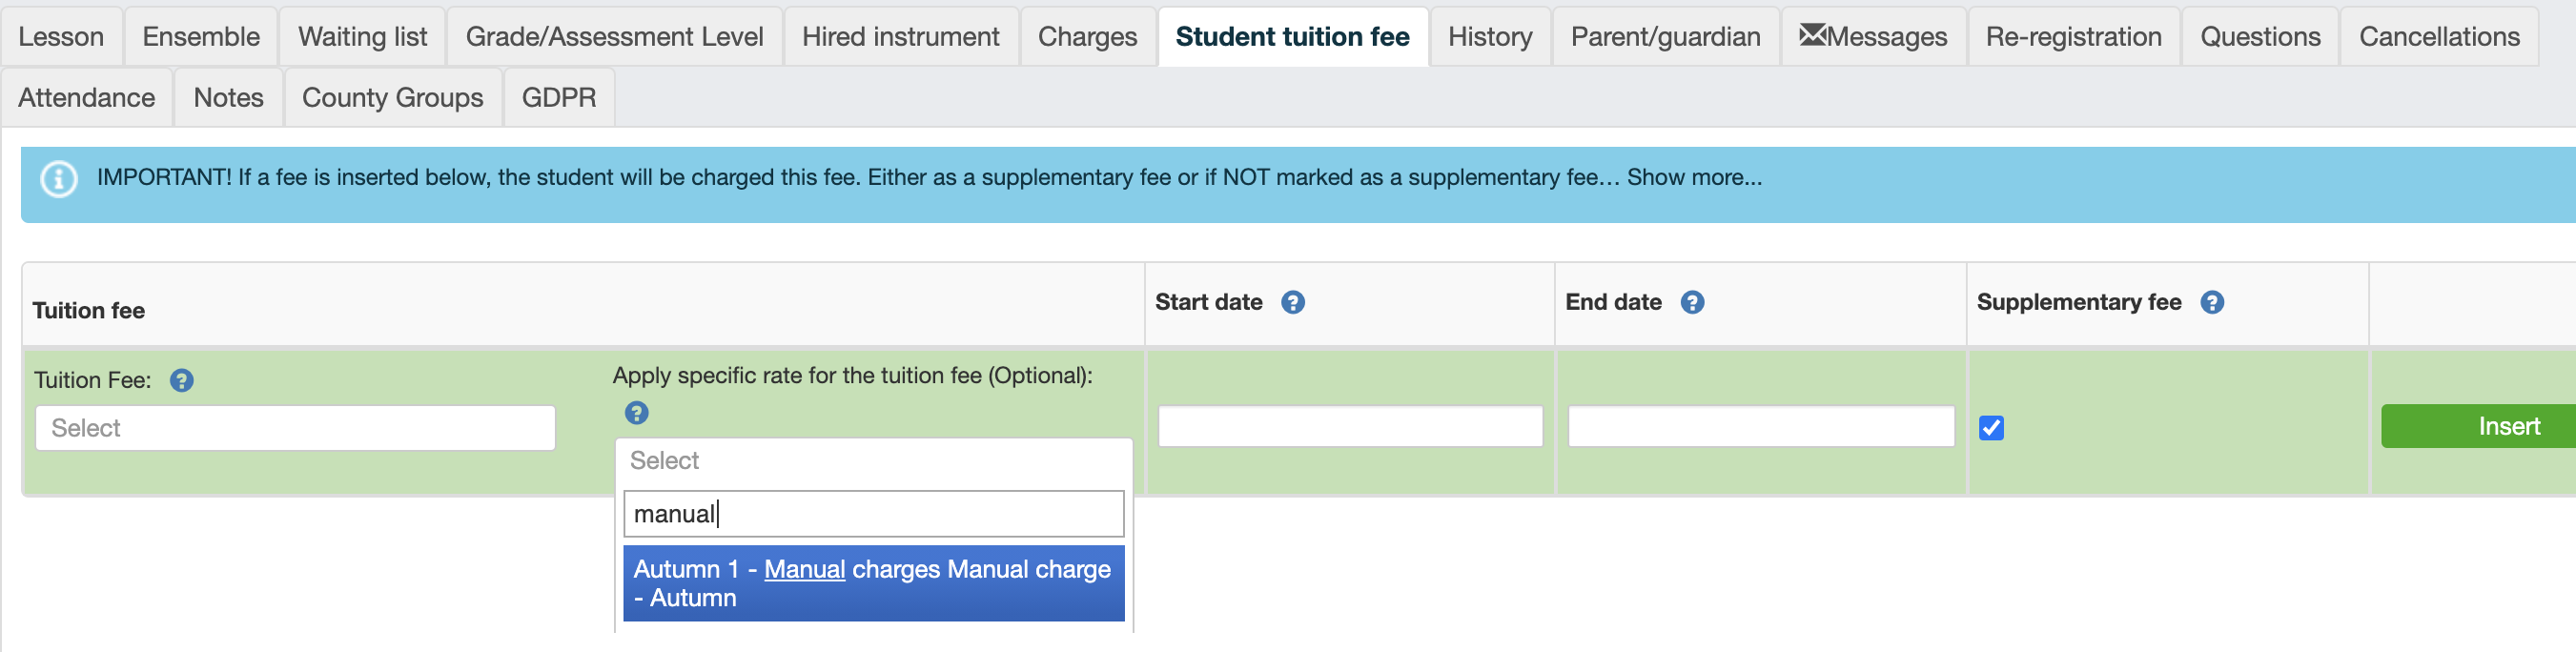The width and height of the screenshot is (2576, 652).
Task: Click the End date input field
Action: pyautogui.click(x=1760, y=427)
